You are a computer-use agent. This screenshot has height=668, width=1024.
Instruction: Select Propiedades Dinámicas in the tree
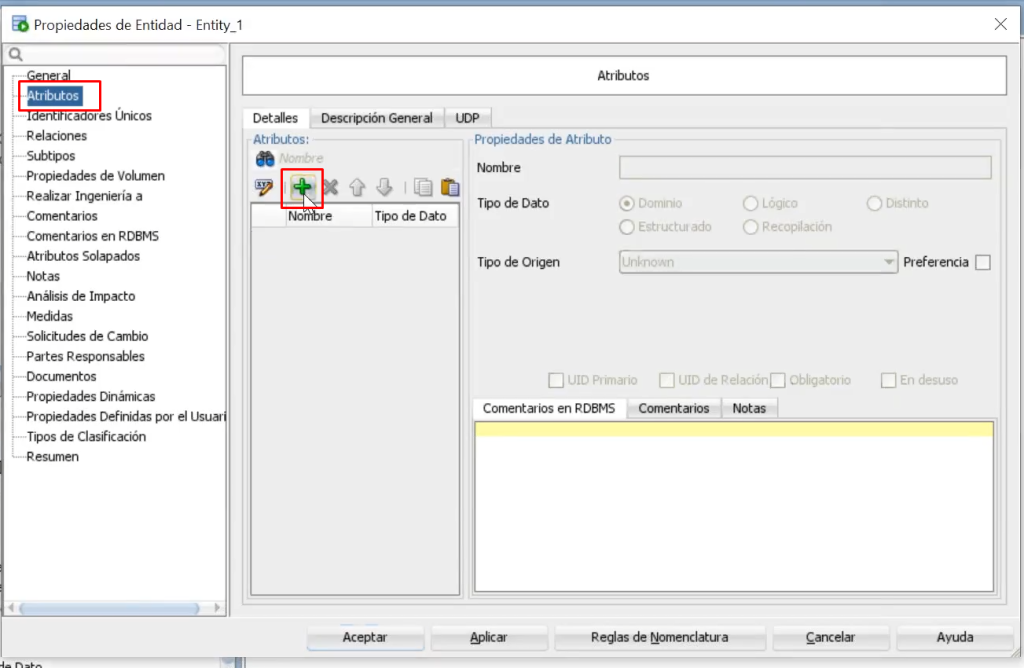[91, 397]
